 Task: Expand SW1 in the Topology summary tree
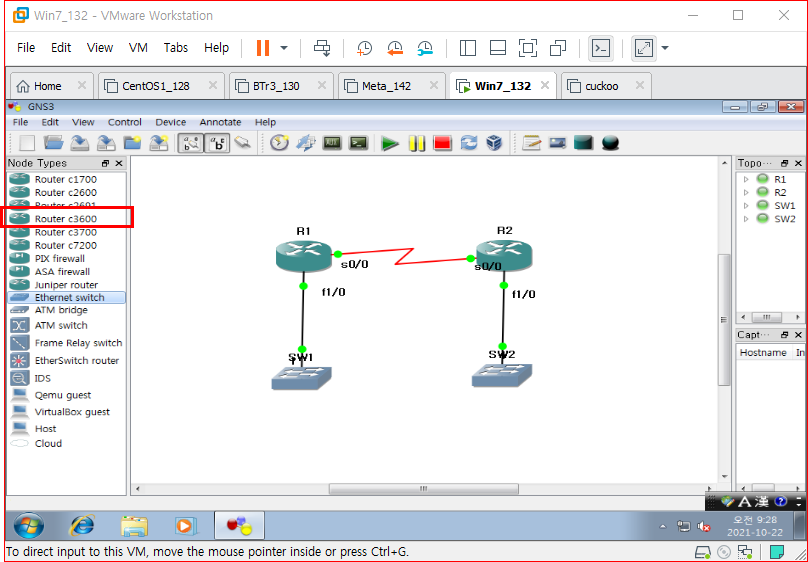pos(745,205)
